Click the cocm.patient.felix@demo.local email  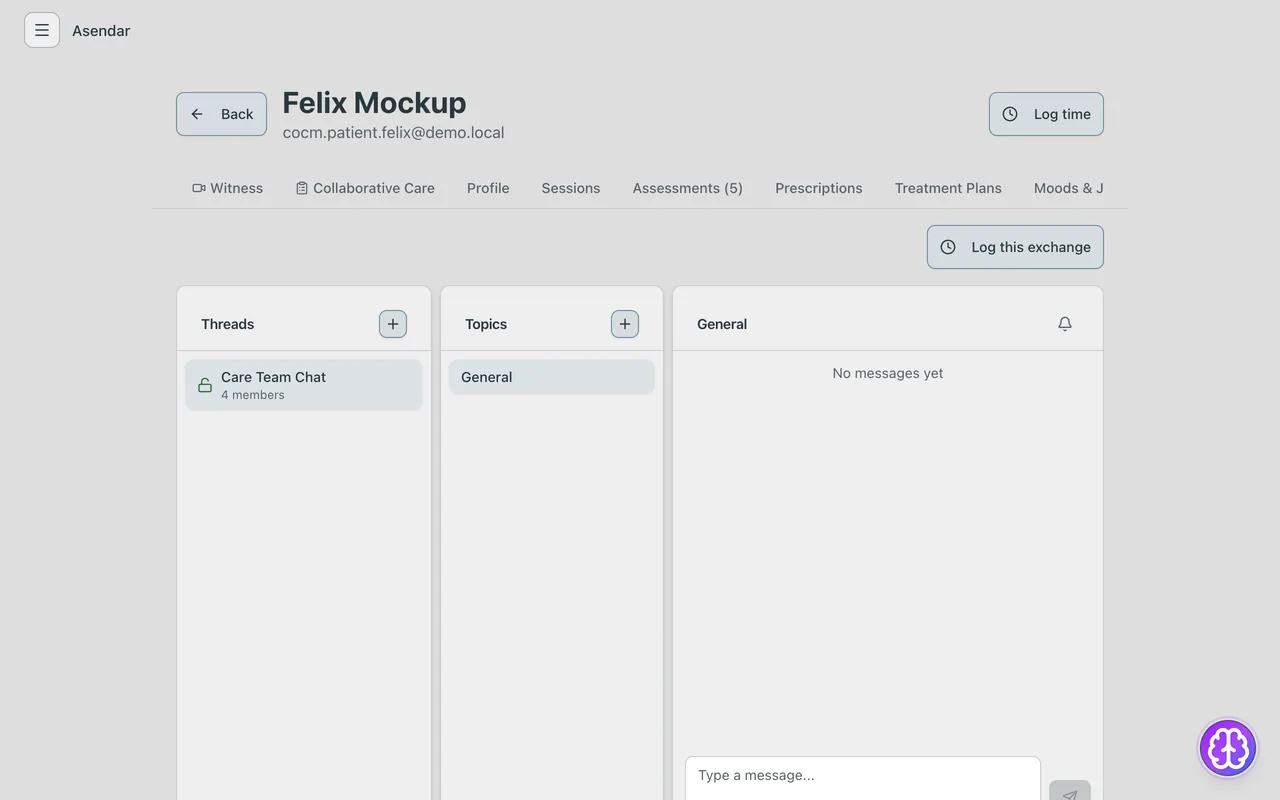393,132
